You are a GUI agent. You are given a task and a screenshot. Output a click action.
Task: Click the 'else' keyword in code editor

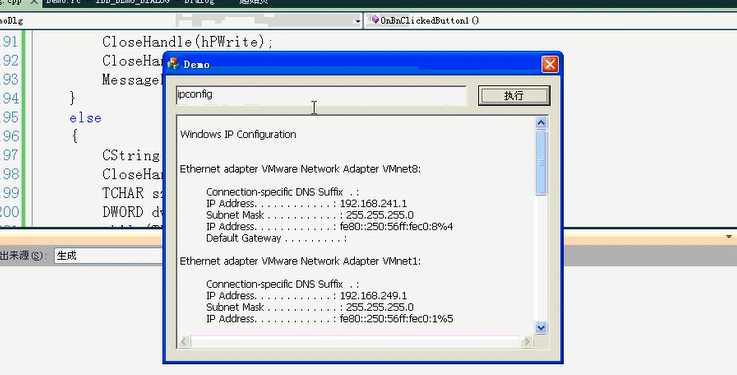pyautogui.click(x=85, y=117)
